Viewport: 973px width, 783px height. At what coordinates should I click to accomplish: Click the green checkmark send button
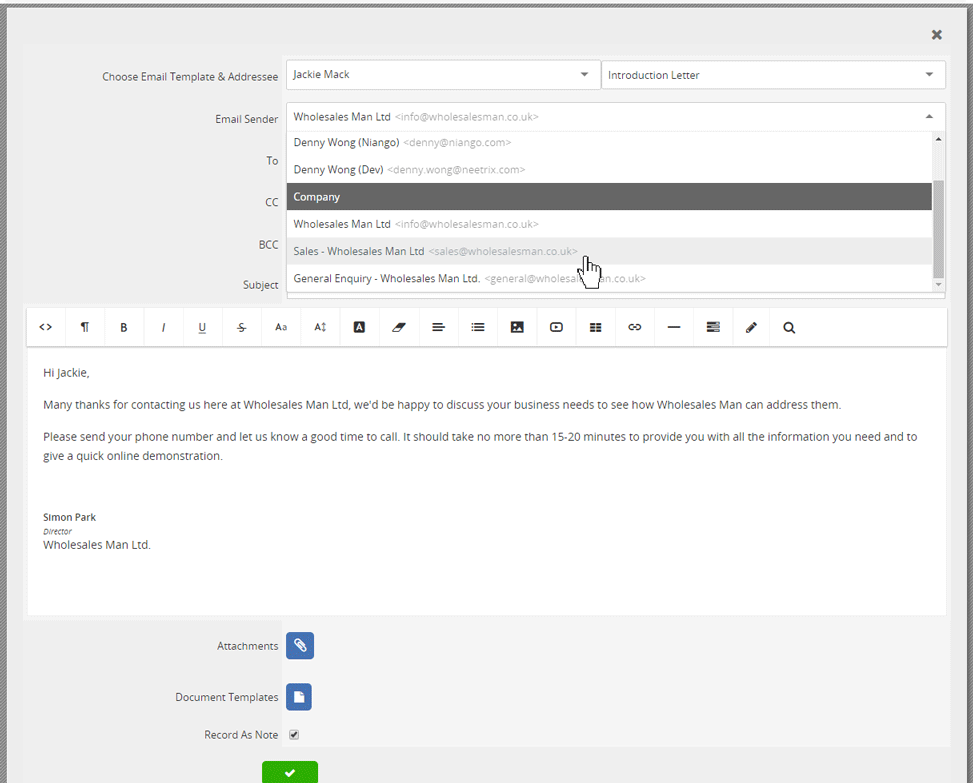290,772
